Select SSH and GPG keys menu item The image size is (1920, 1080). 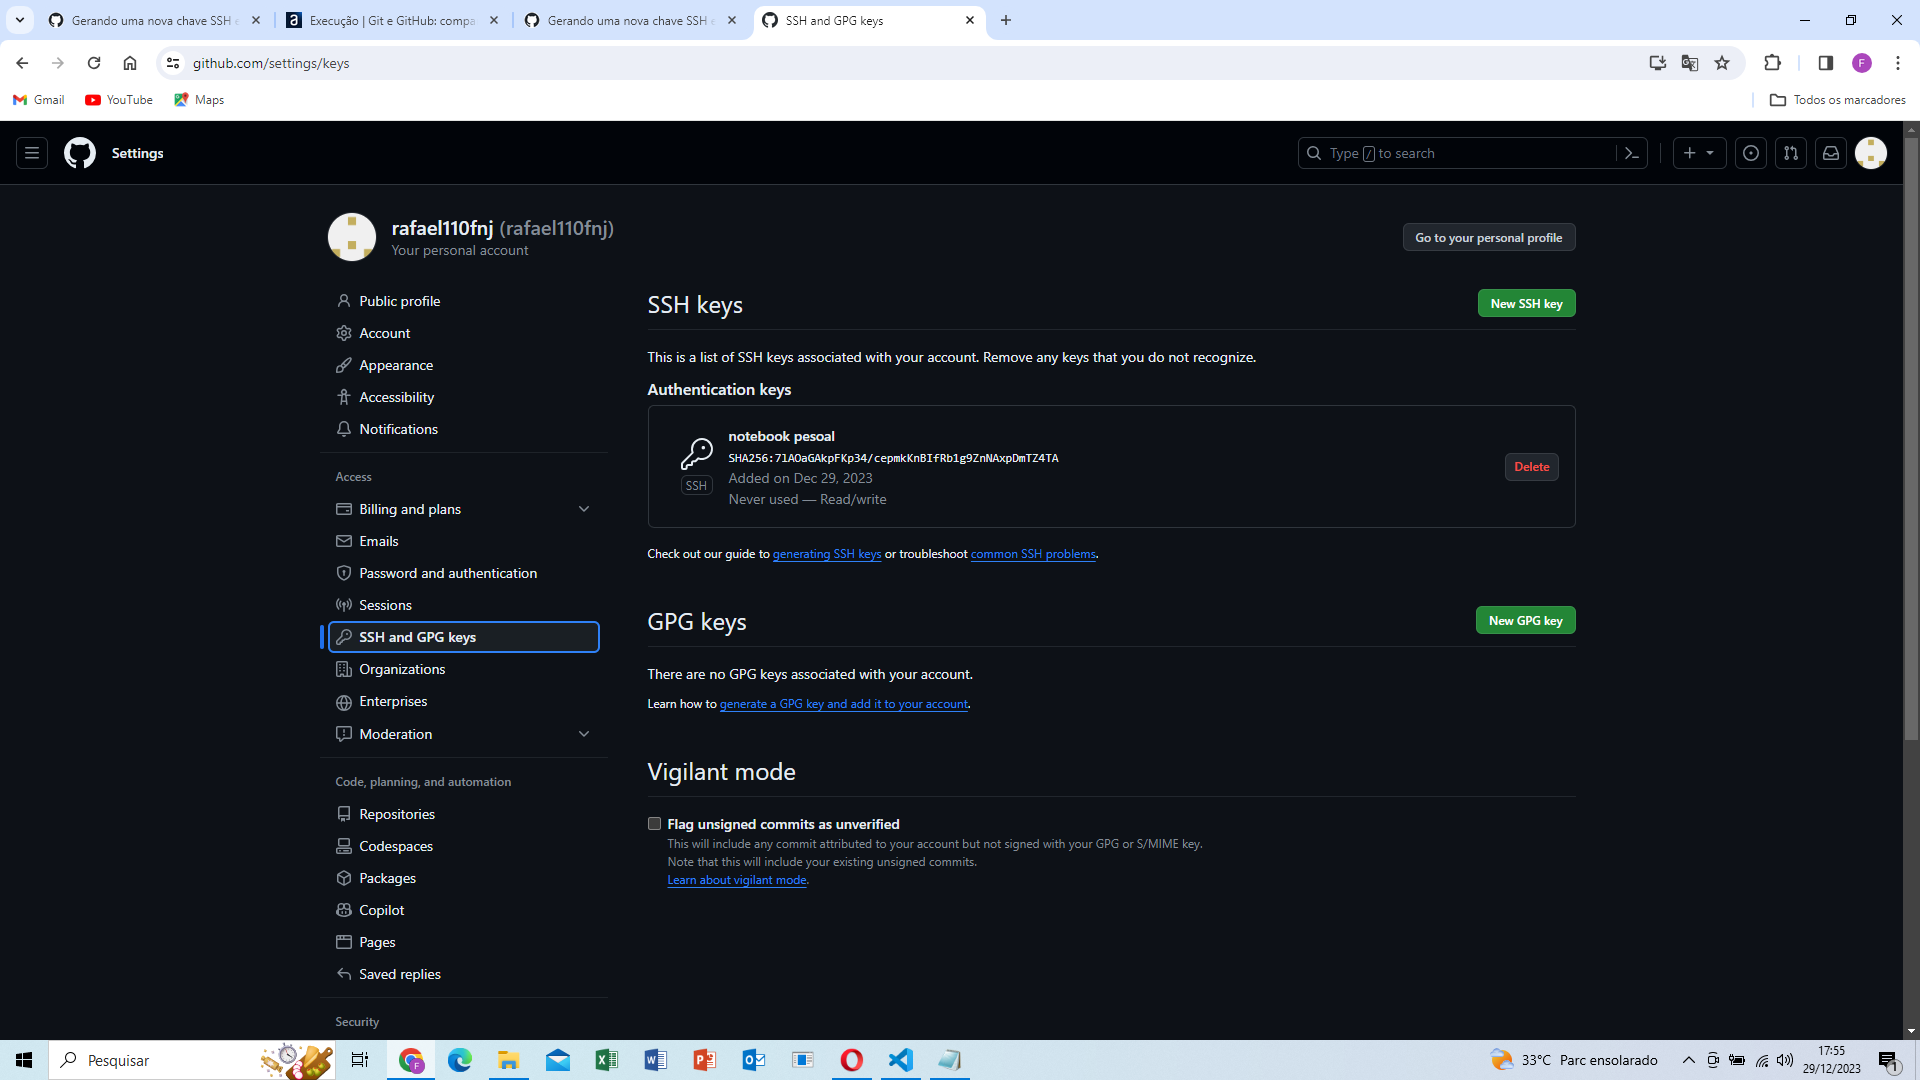[x=464, y=637]
